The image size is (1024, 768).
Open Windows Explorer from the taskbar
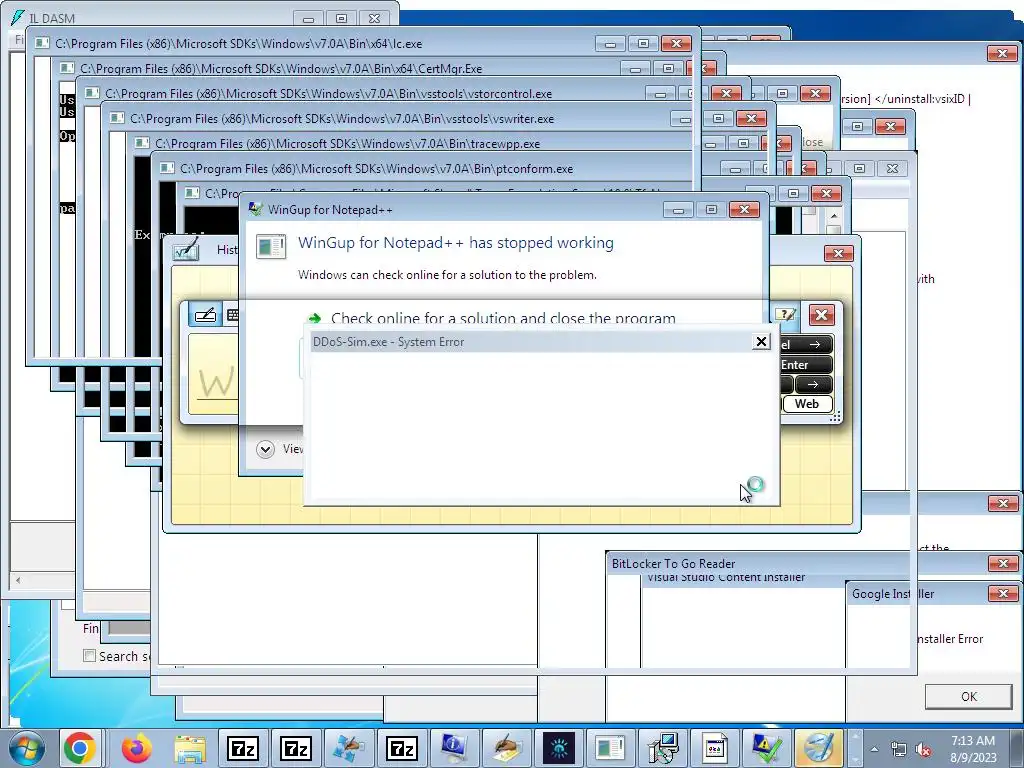click(x=189, y=748)
